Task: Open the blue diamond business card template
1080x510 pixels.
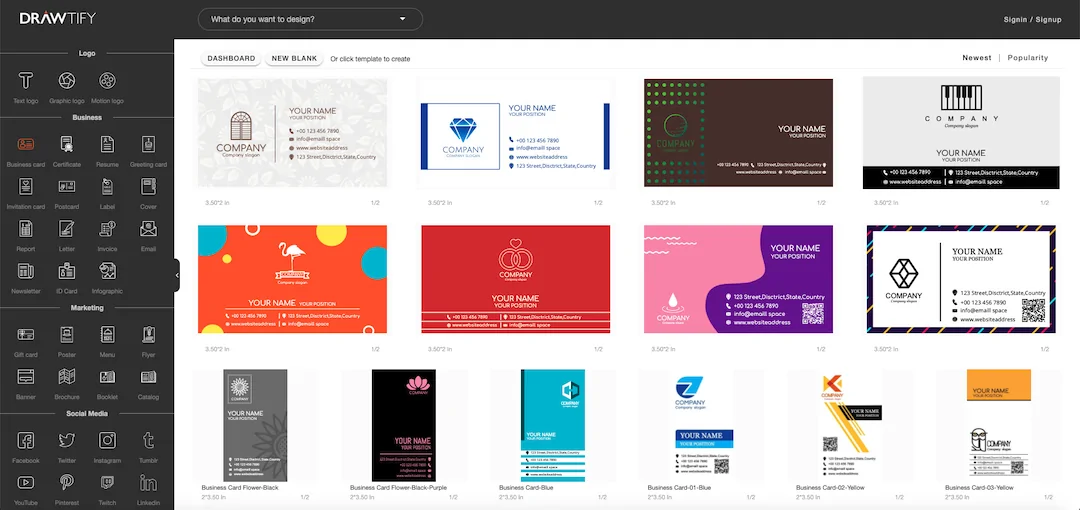Action: (x=515, y=132)
